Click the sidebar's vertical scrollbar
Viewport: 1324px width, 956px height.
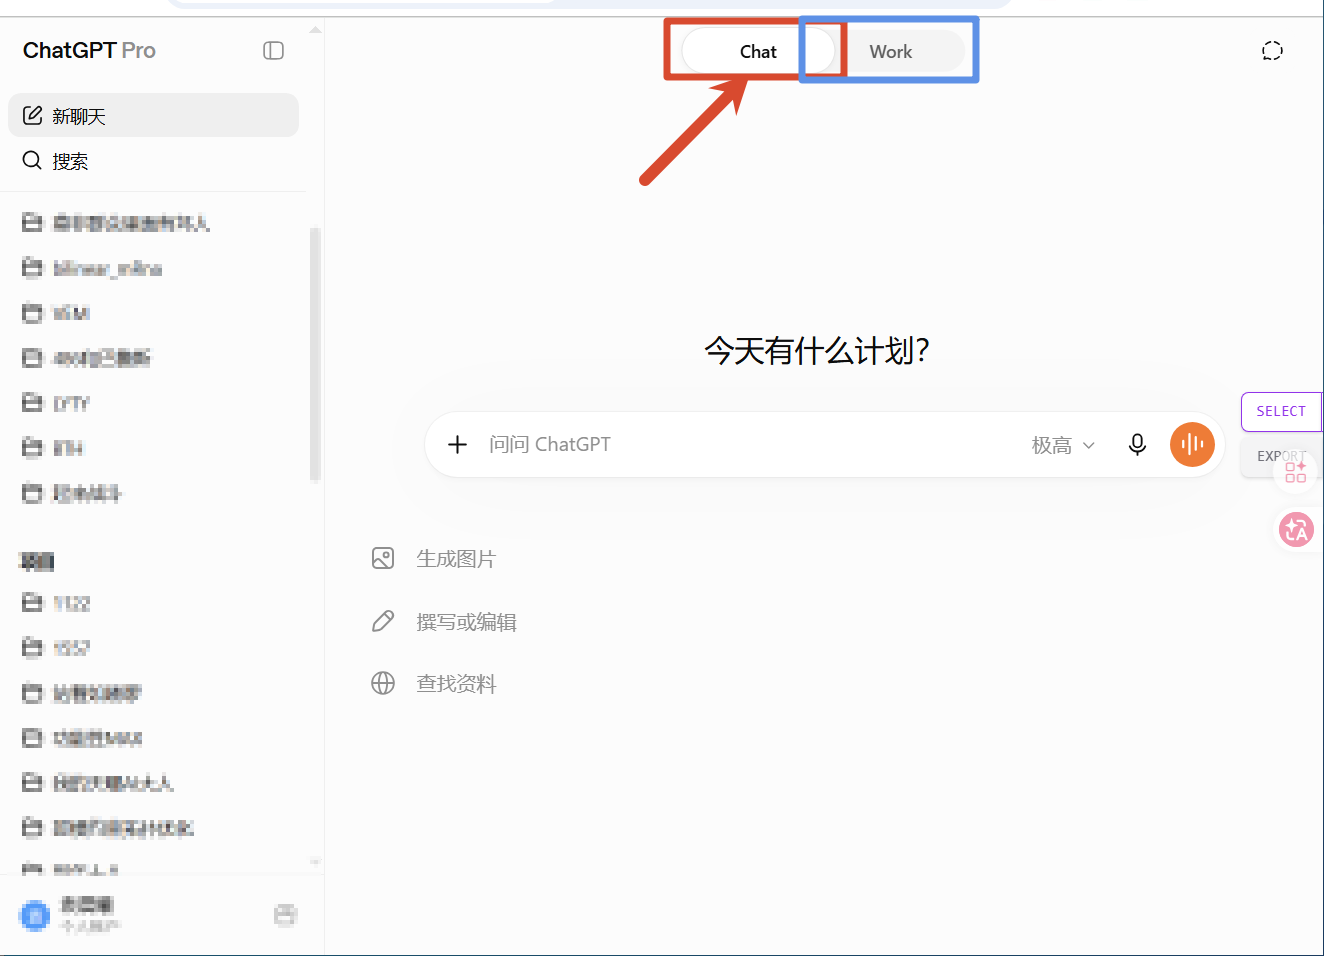[x=316, y=355]
